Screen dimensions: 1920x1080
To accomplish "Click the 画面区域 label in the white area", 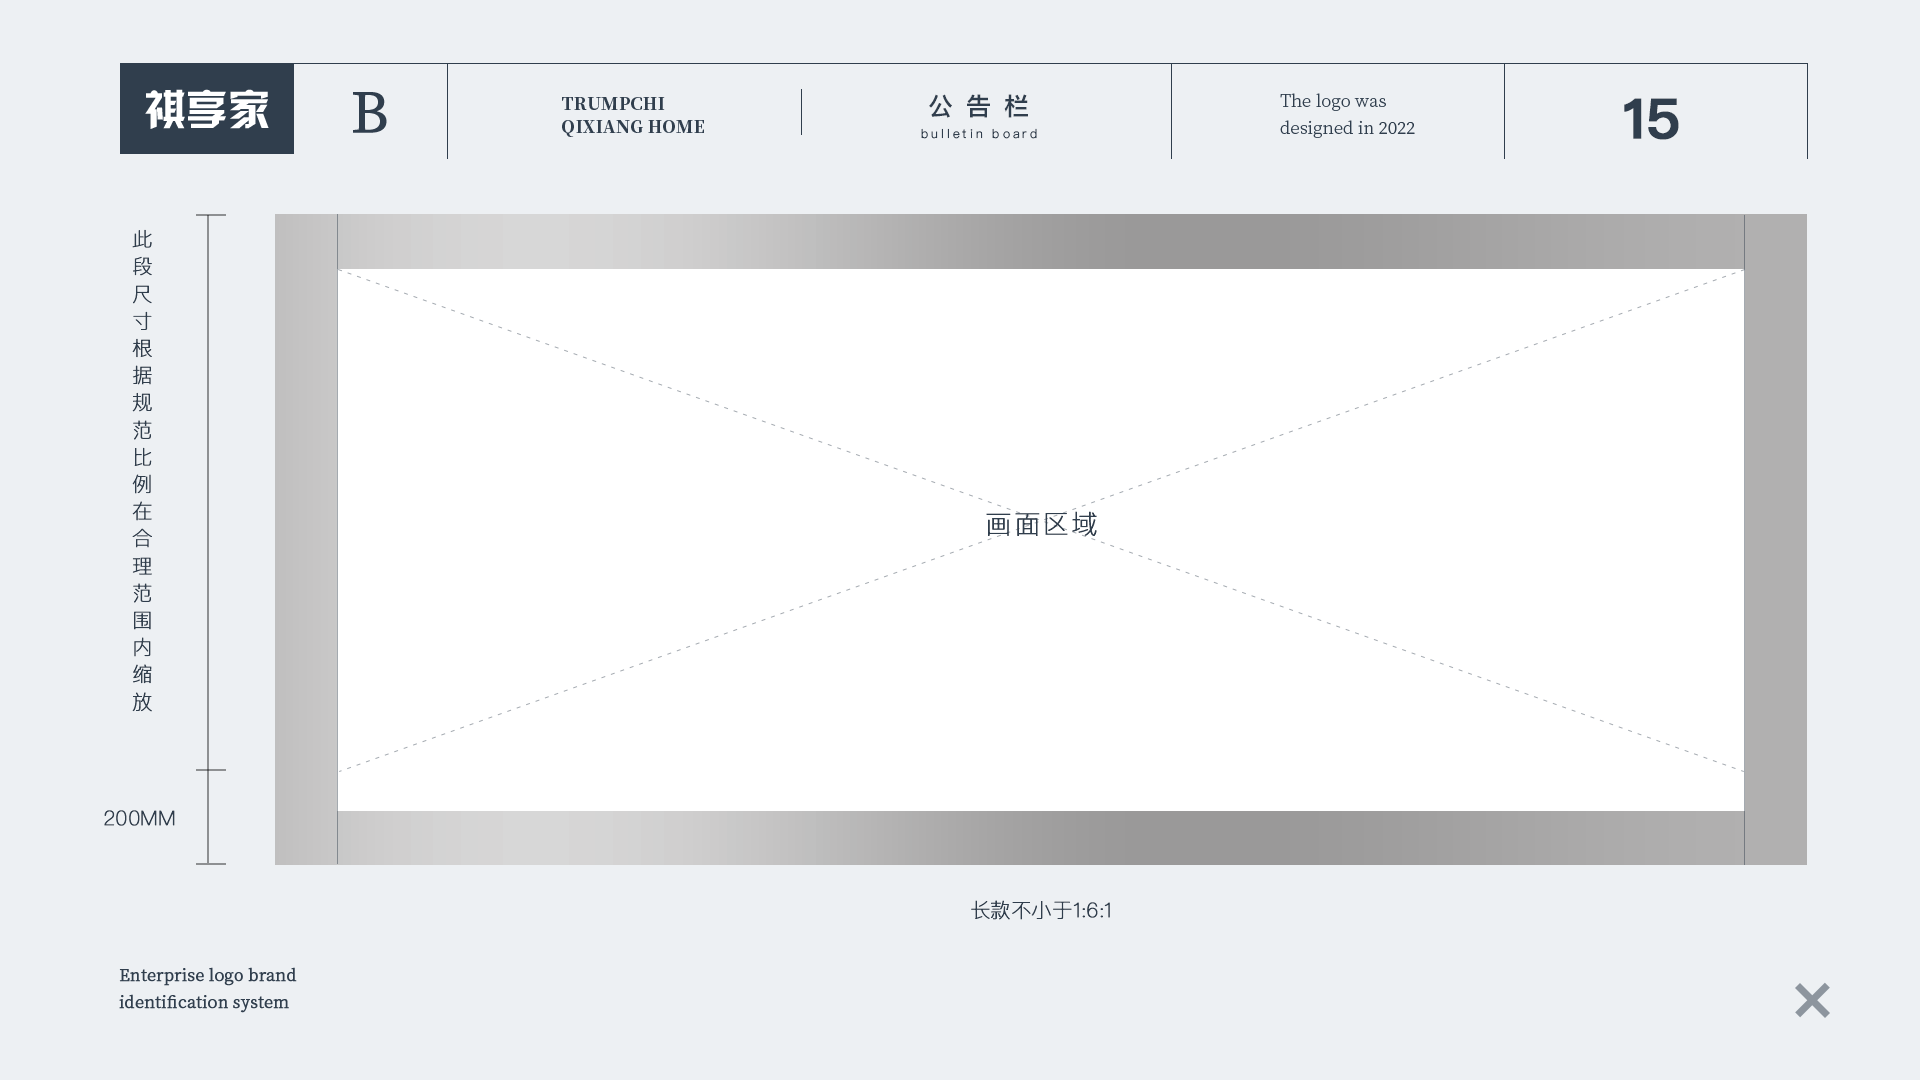I will pyautogui.click(x=1041, y=524).
